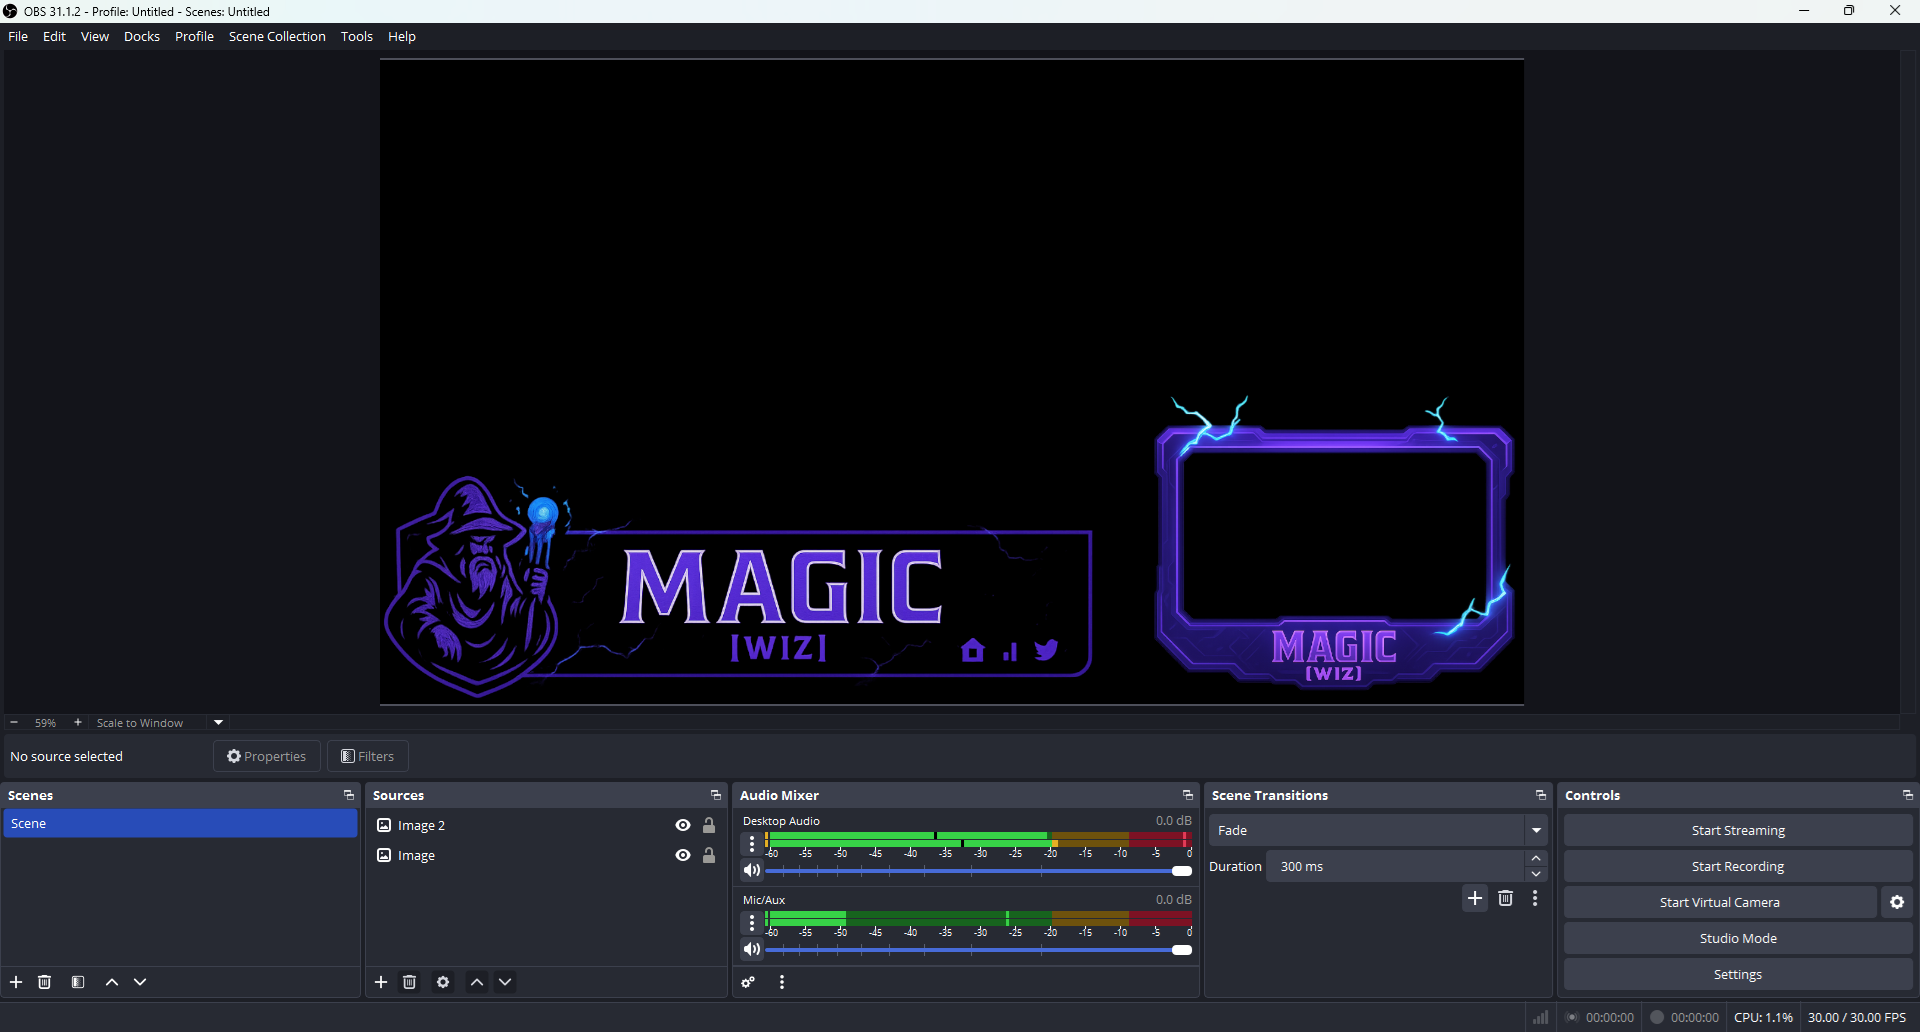
Task: Open the Tools menu
Action: [356, 36]
